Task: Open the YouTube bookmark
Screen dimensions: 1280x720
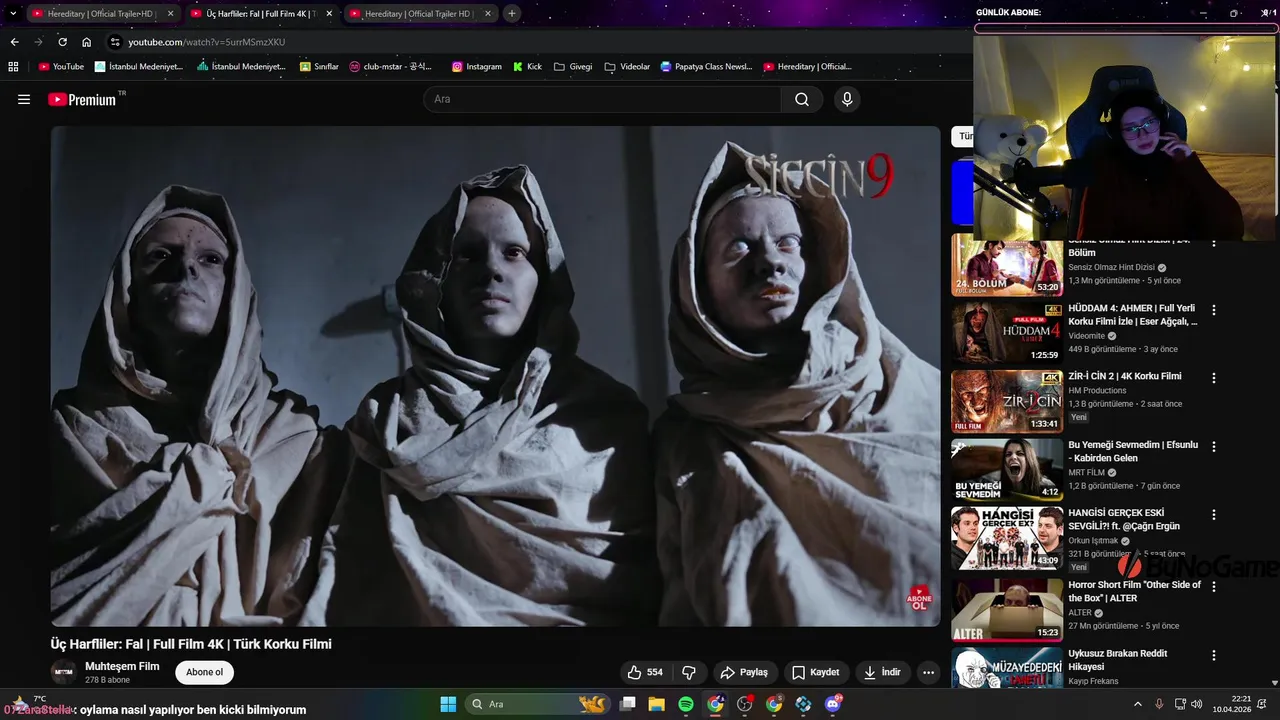Action: [61, 67]
